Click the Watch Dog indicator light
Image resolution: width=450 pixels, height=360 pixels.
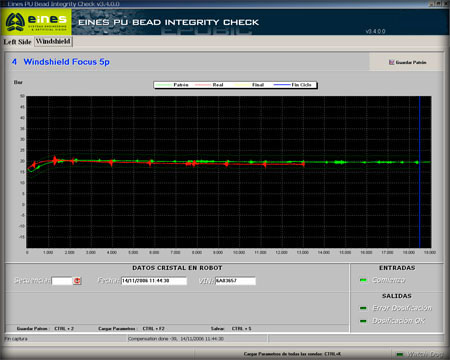click(400, 354)
